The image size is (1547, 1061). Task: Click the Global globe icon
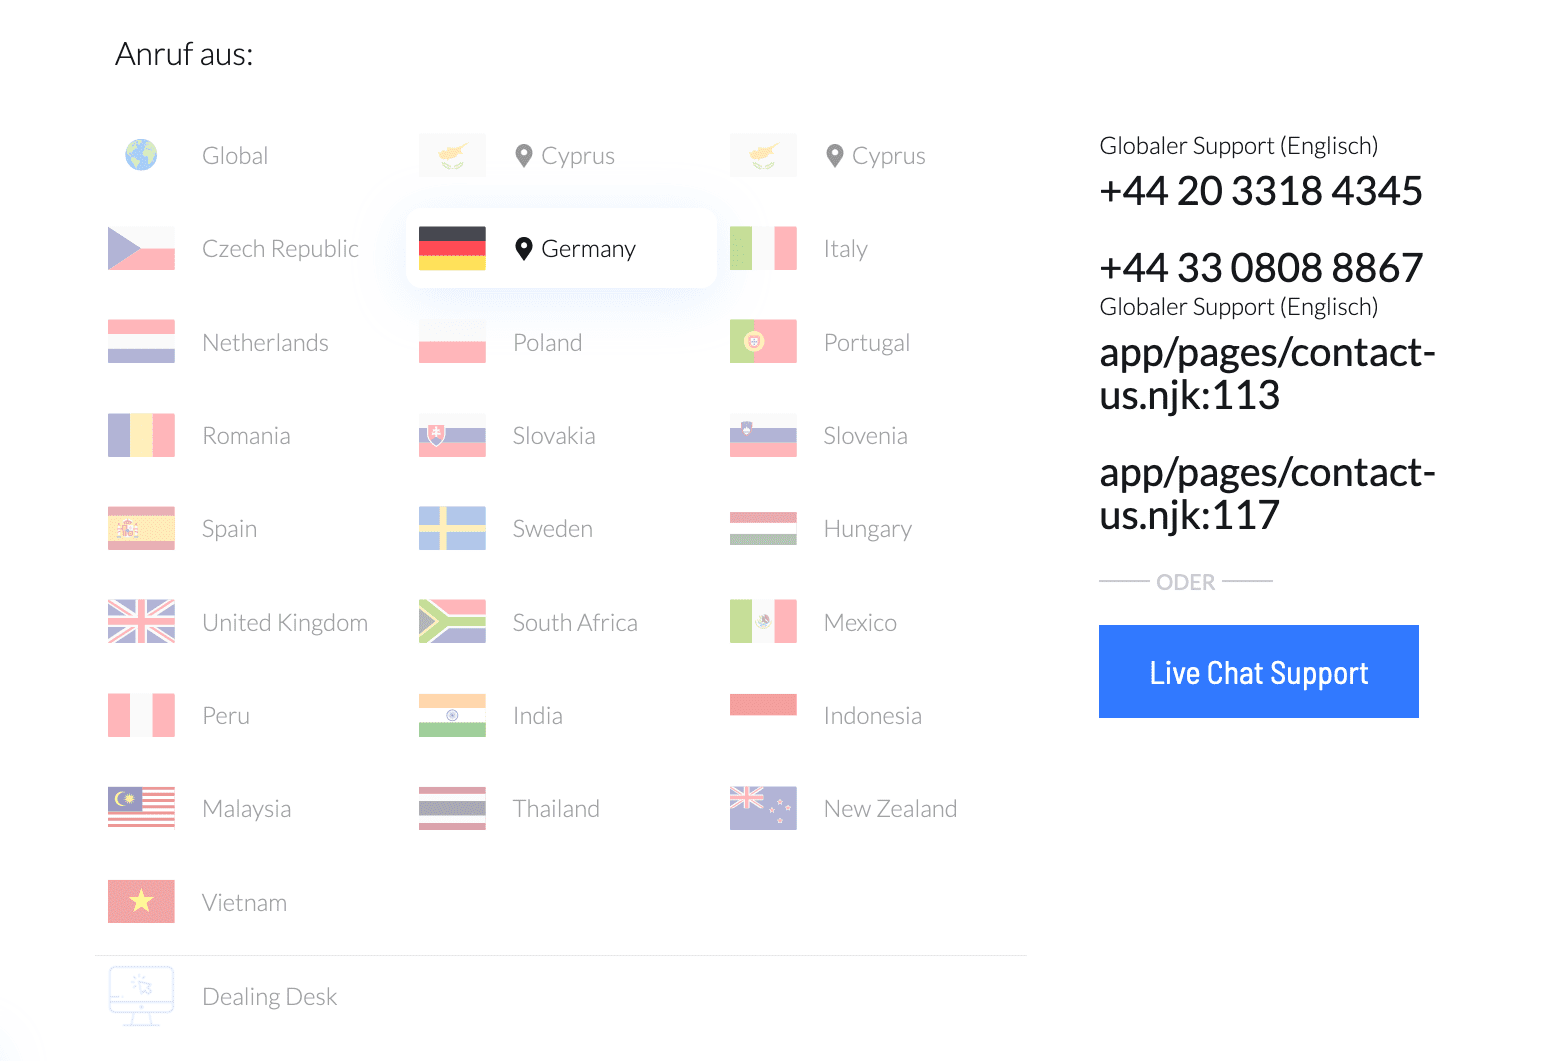click(x=141, y=155)
